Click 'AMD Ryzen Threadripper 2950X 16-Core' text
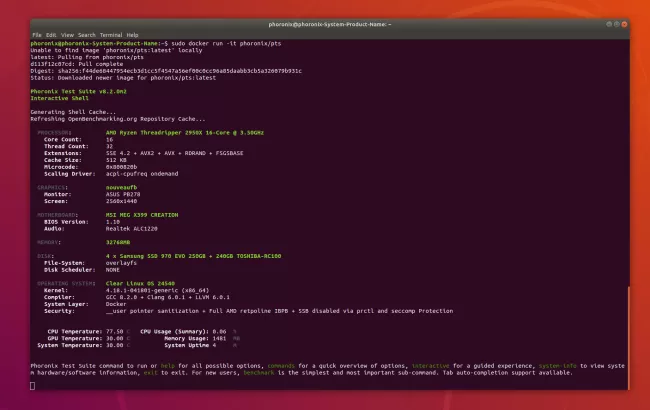Viewport: 650px width, 410px height. pyautogui.click(x=167, y=133)
